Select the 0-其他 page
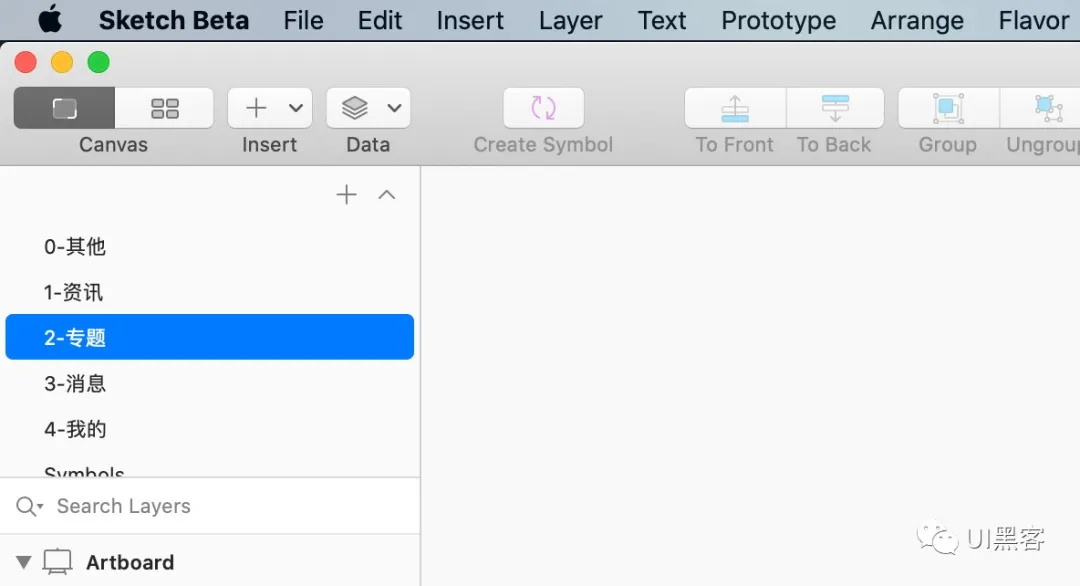 coord(209,247)
